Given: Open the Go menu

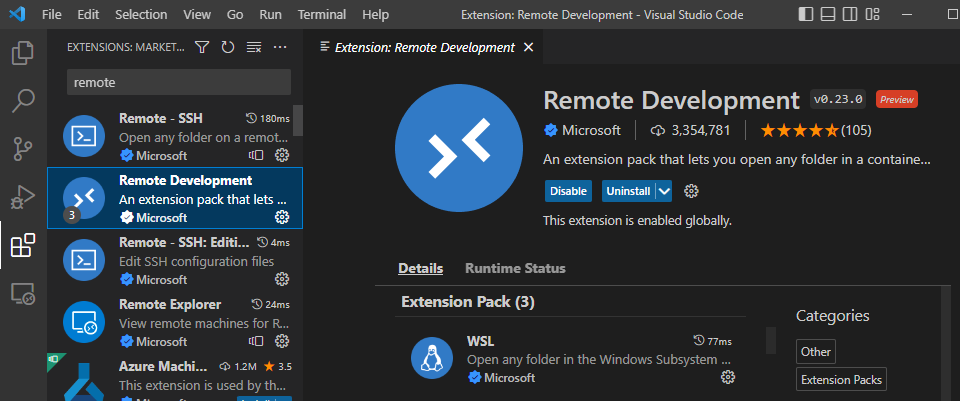Looking at the screenshot, I should pyautogui.click(x=235, y=14).
